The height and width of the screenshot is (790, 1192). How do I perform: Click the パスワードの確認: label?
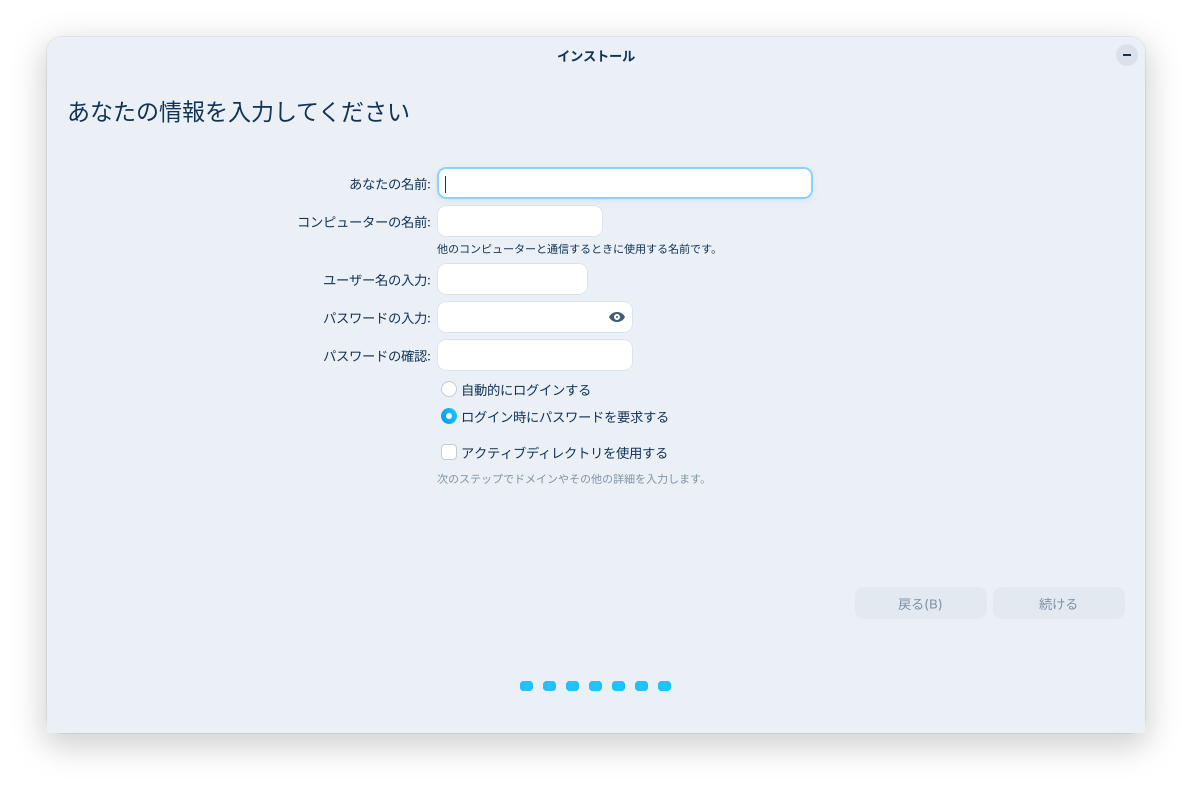pos(377,356)
